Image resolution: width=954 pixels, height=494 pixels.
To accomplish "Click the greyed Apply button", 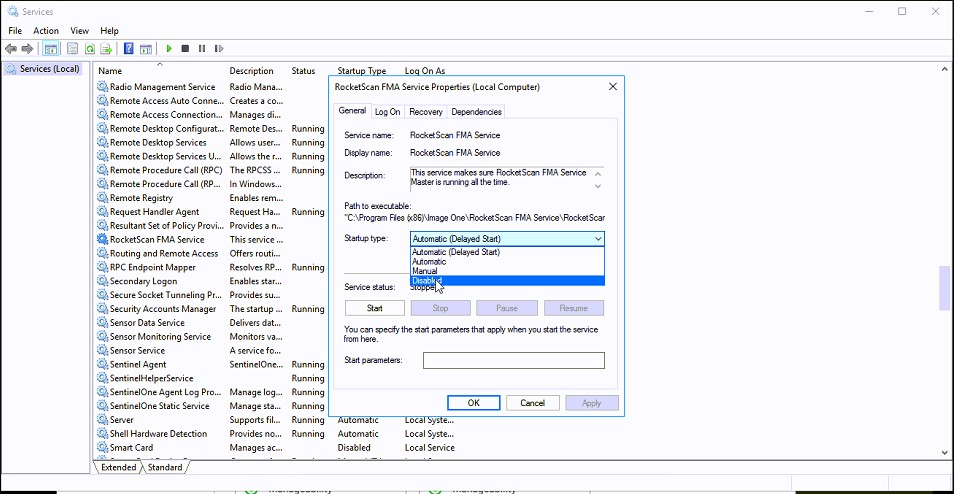I will pyautogui.click(x=591, y=403).
